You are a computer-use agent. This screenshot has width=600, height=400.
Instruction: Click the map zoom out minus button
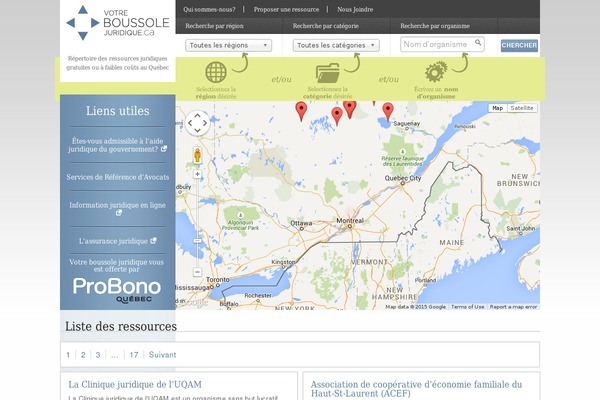click(197, 272)
